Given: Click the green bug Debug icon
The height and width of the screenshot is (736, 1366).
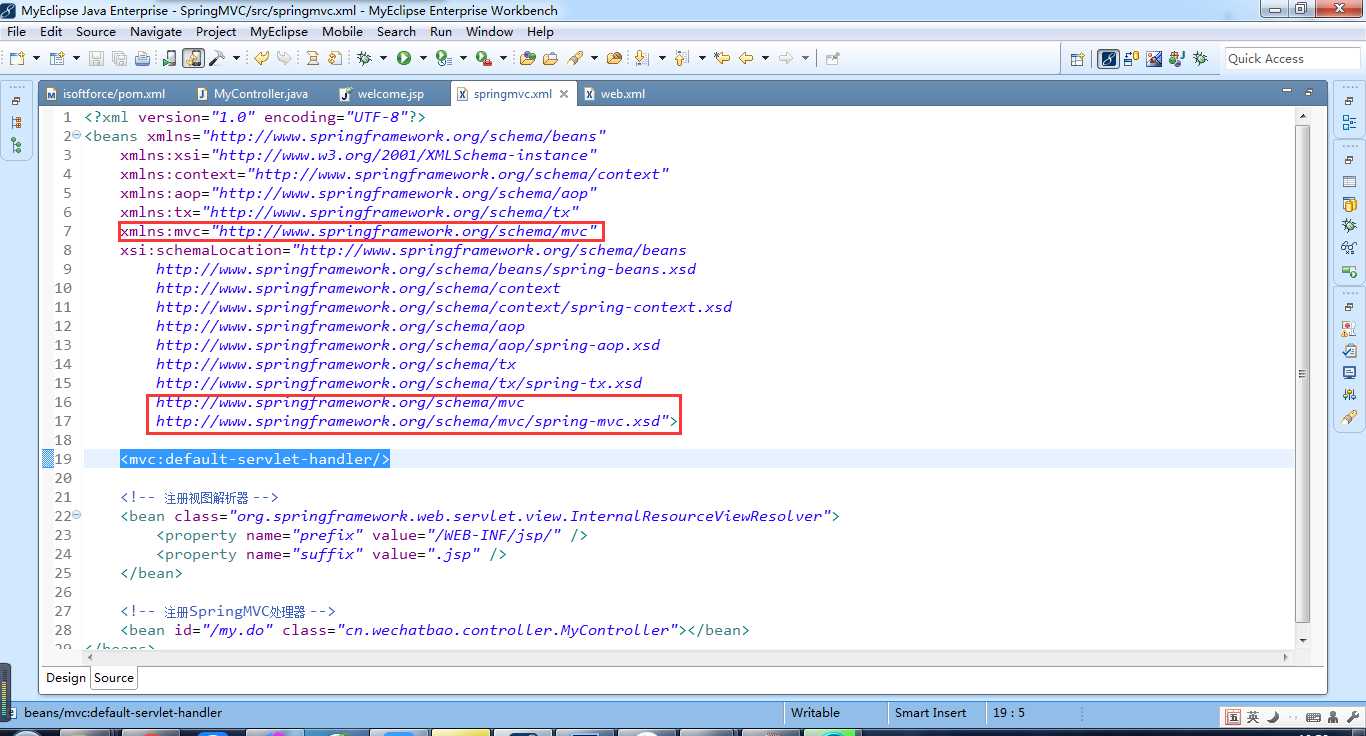Looking at the screenshot, I should [x=364, y=58].
